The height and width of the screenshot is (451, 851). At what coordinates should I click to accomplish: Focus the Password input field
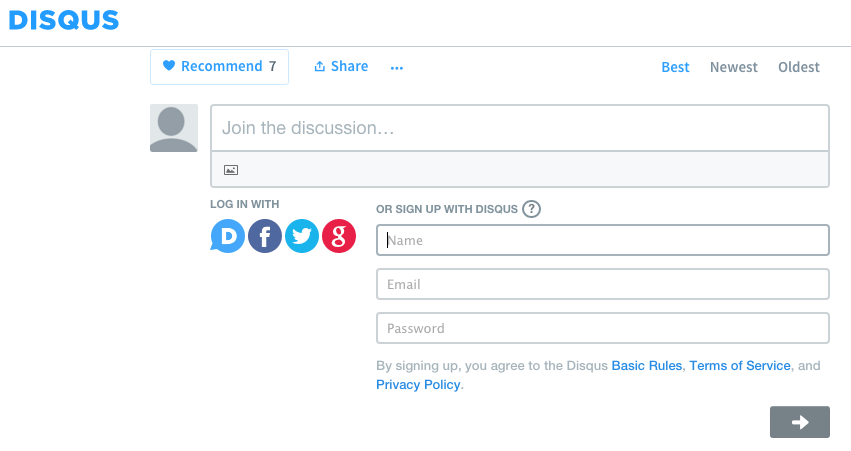(603, 328)
